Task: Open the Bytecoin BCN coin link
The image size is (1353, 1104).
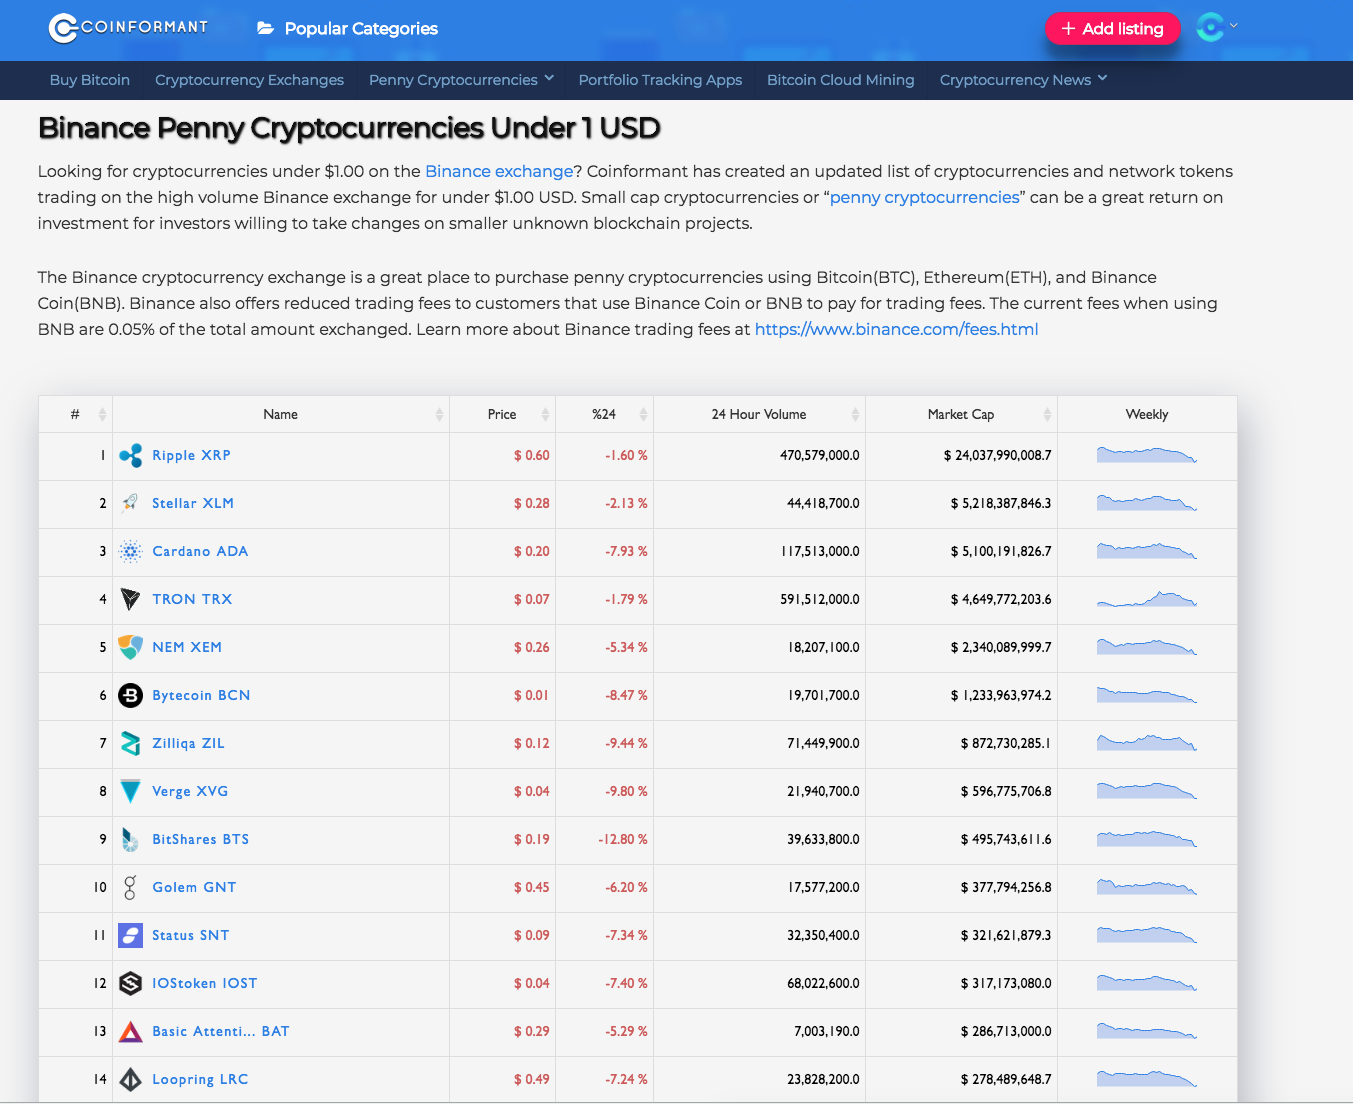Action: (x=201, y=695)
